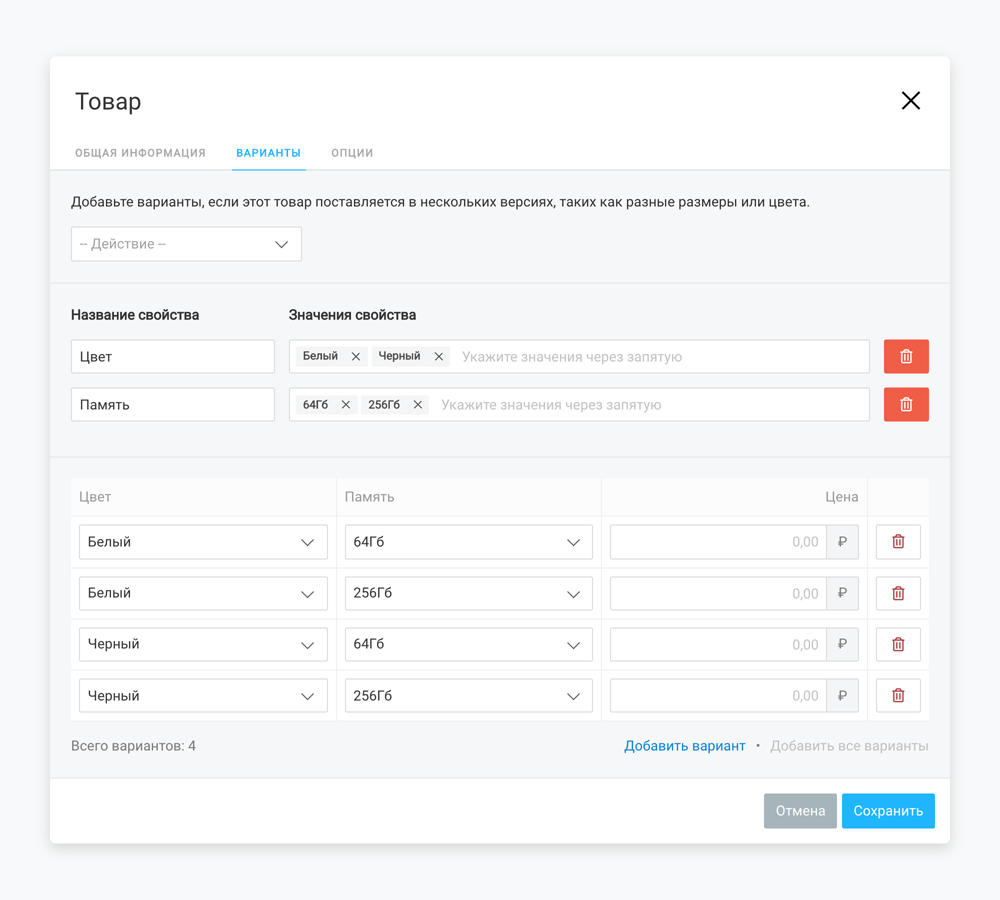Close the Товар dialog
This screenshot has height=900, width=1000.
point(910,101)
